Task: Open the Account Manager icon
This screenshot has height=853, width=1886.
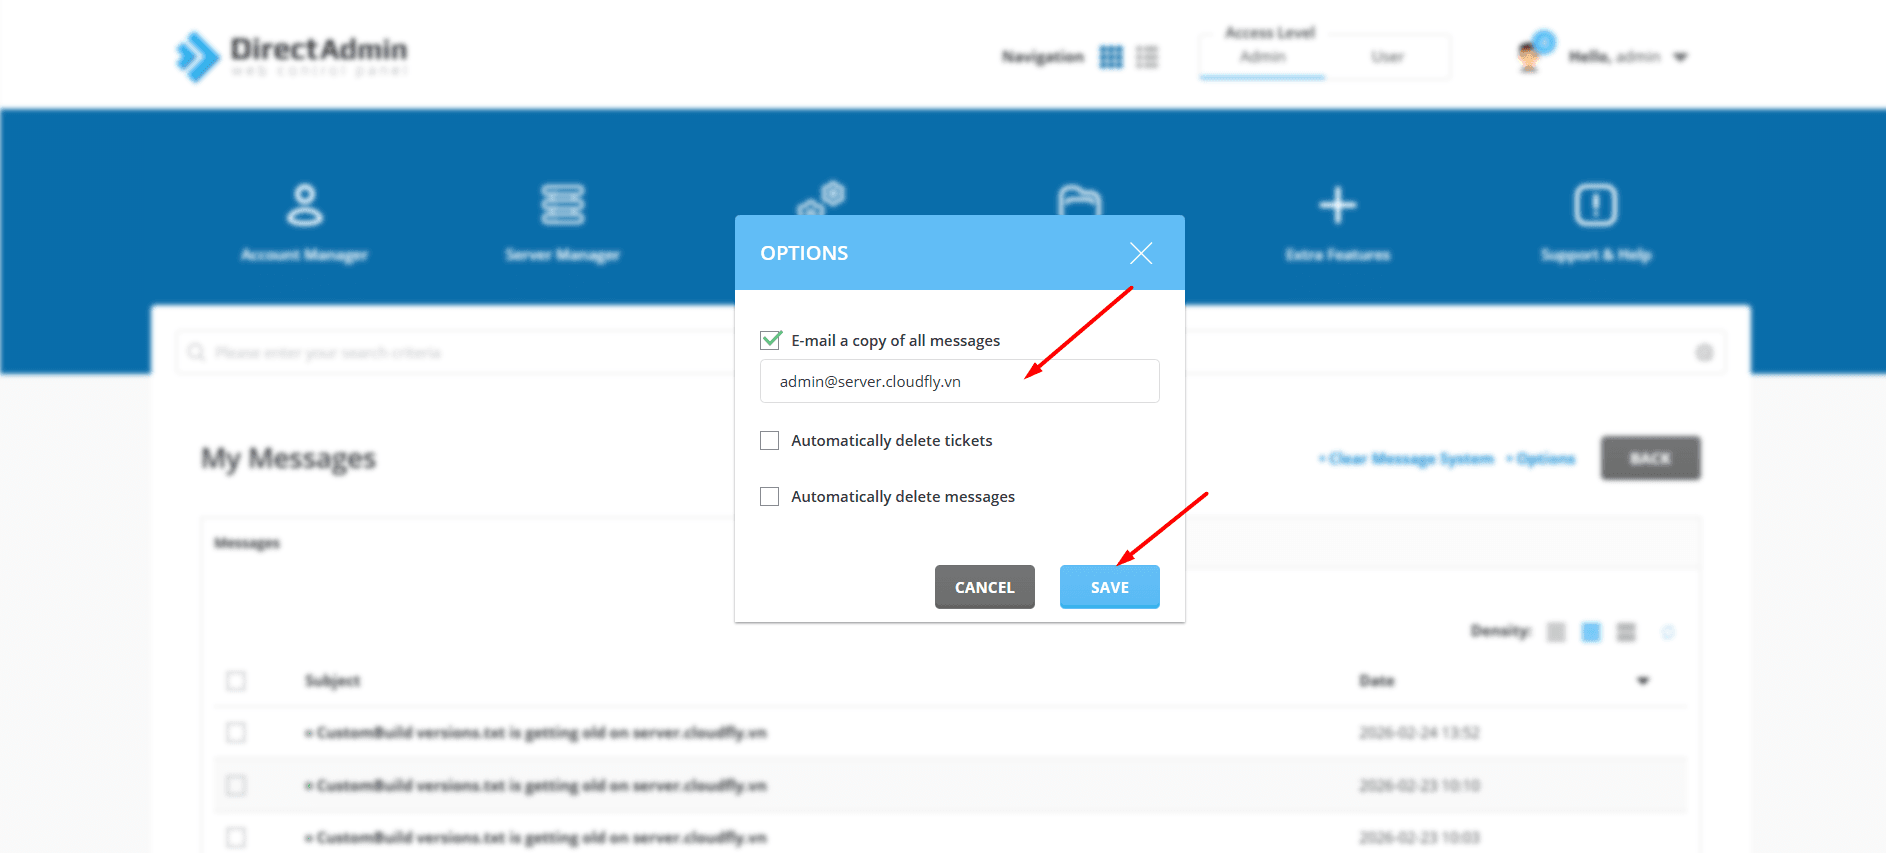Action: tap(304, 205)
